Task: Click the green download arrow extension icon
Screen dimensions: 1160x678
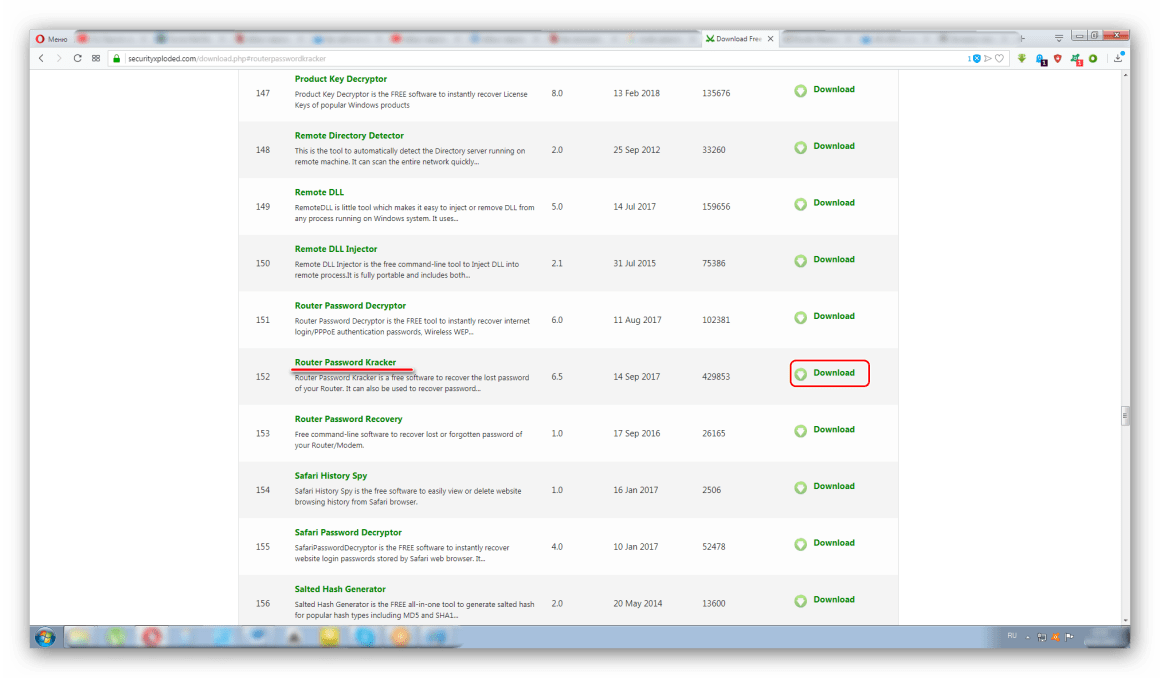Action: pos(1022,58)
